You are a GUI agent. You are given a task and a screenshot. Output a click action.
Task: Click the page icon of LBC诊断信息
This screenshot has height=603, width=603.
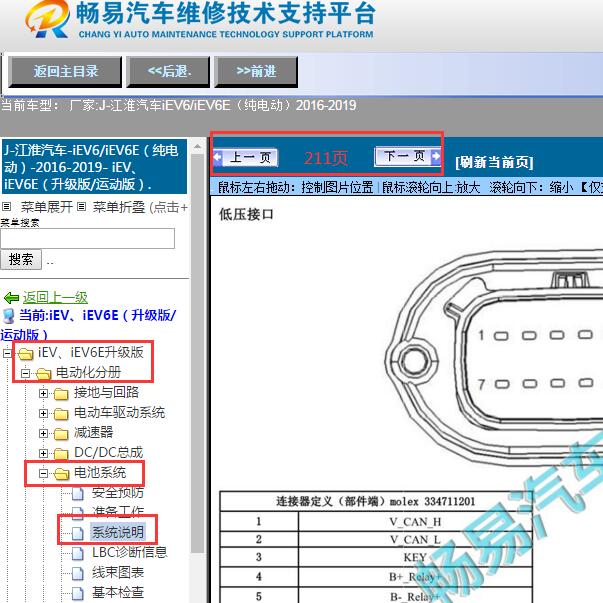78,553
